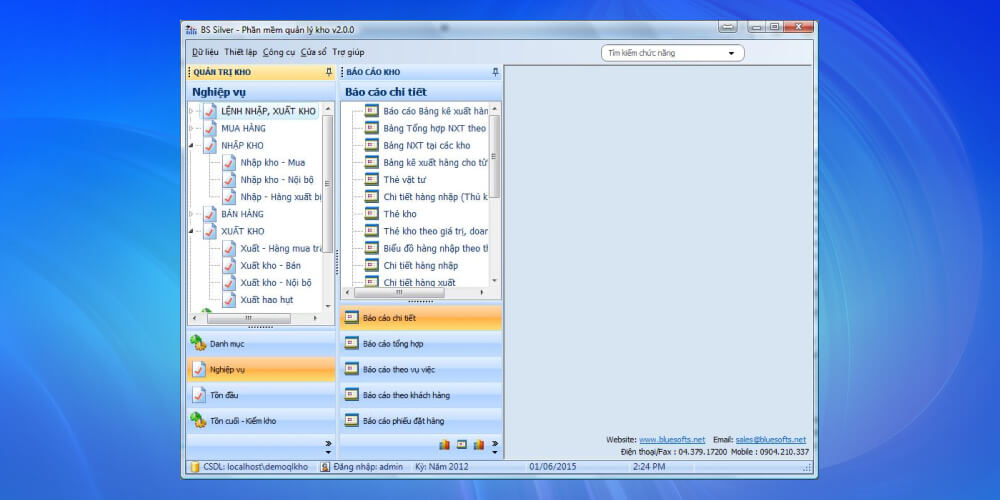Open Thẻ kho theo giá trị report
Screen dimensions: 1000x500
[435, 231]
